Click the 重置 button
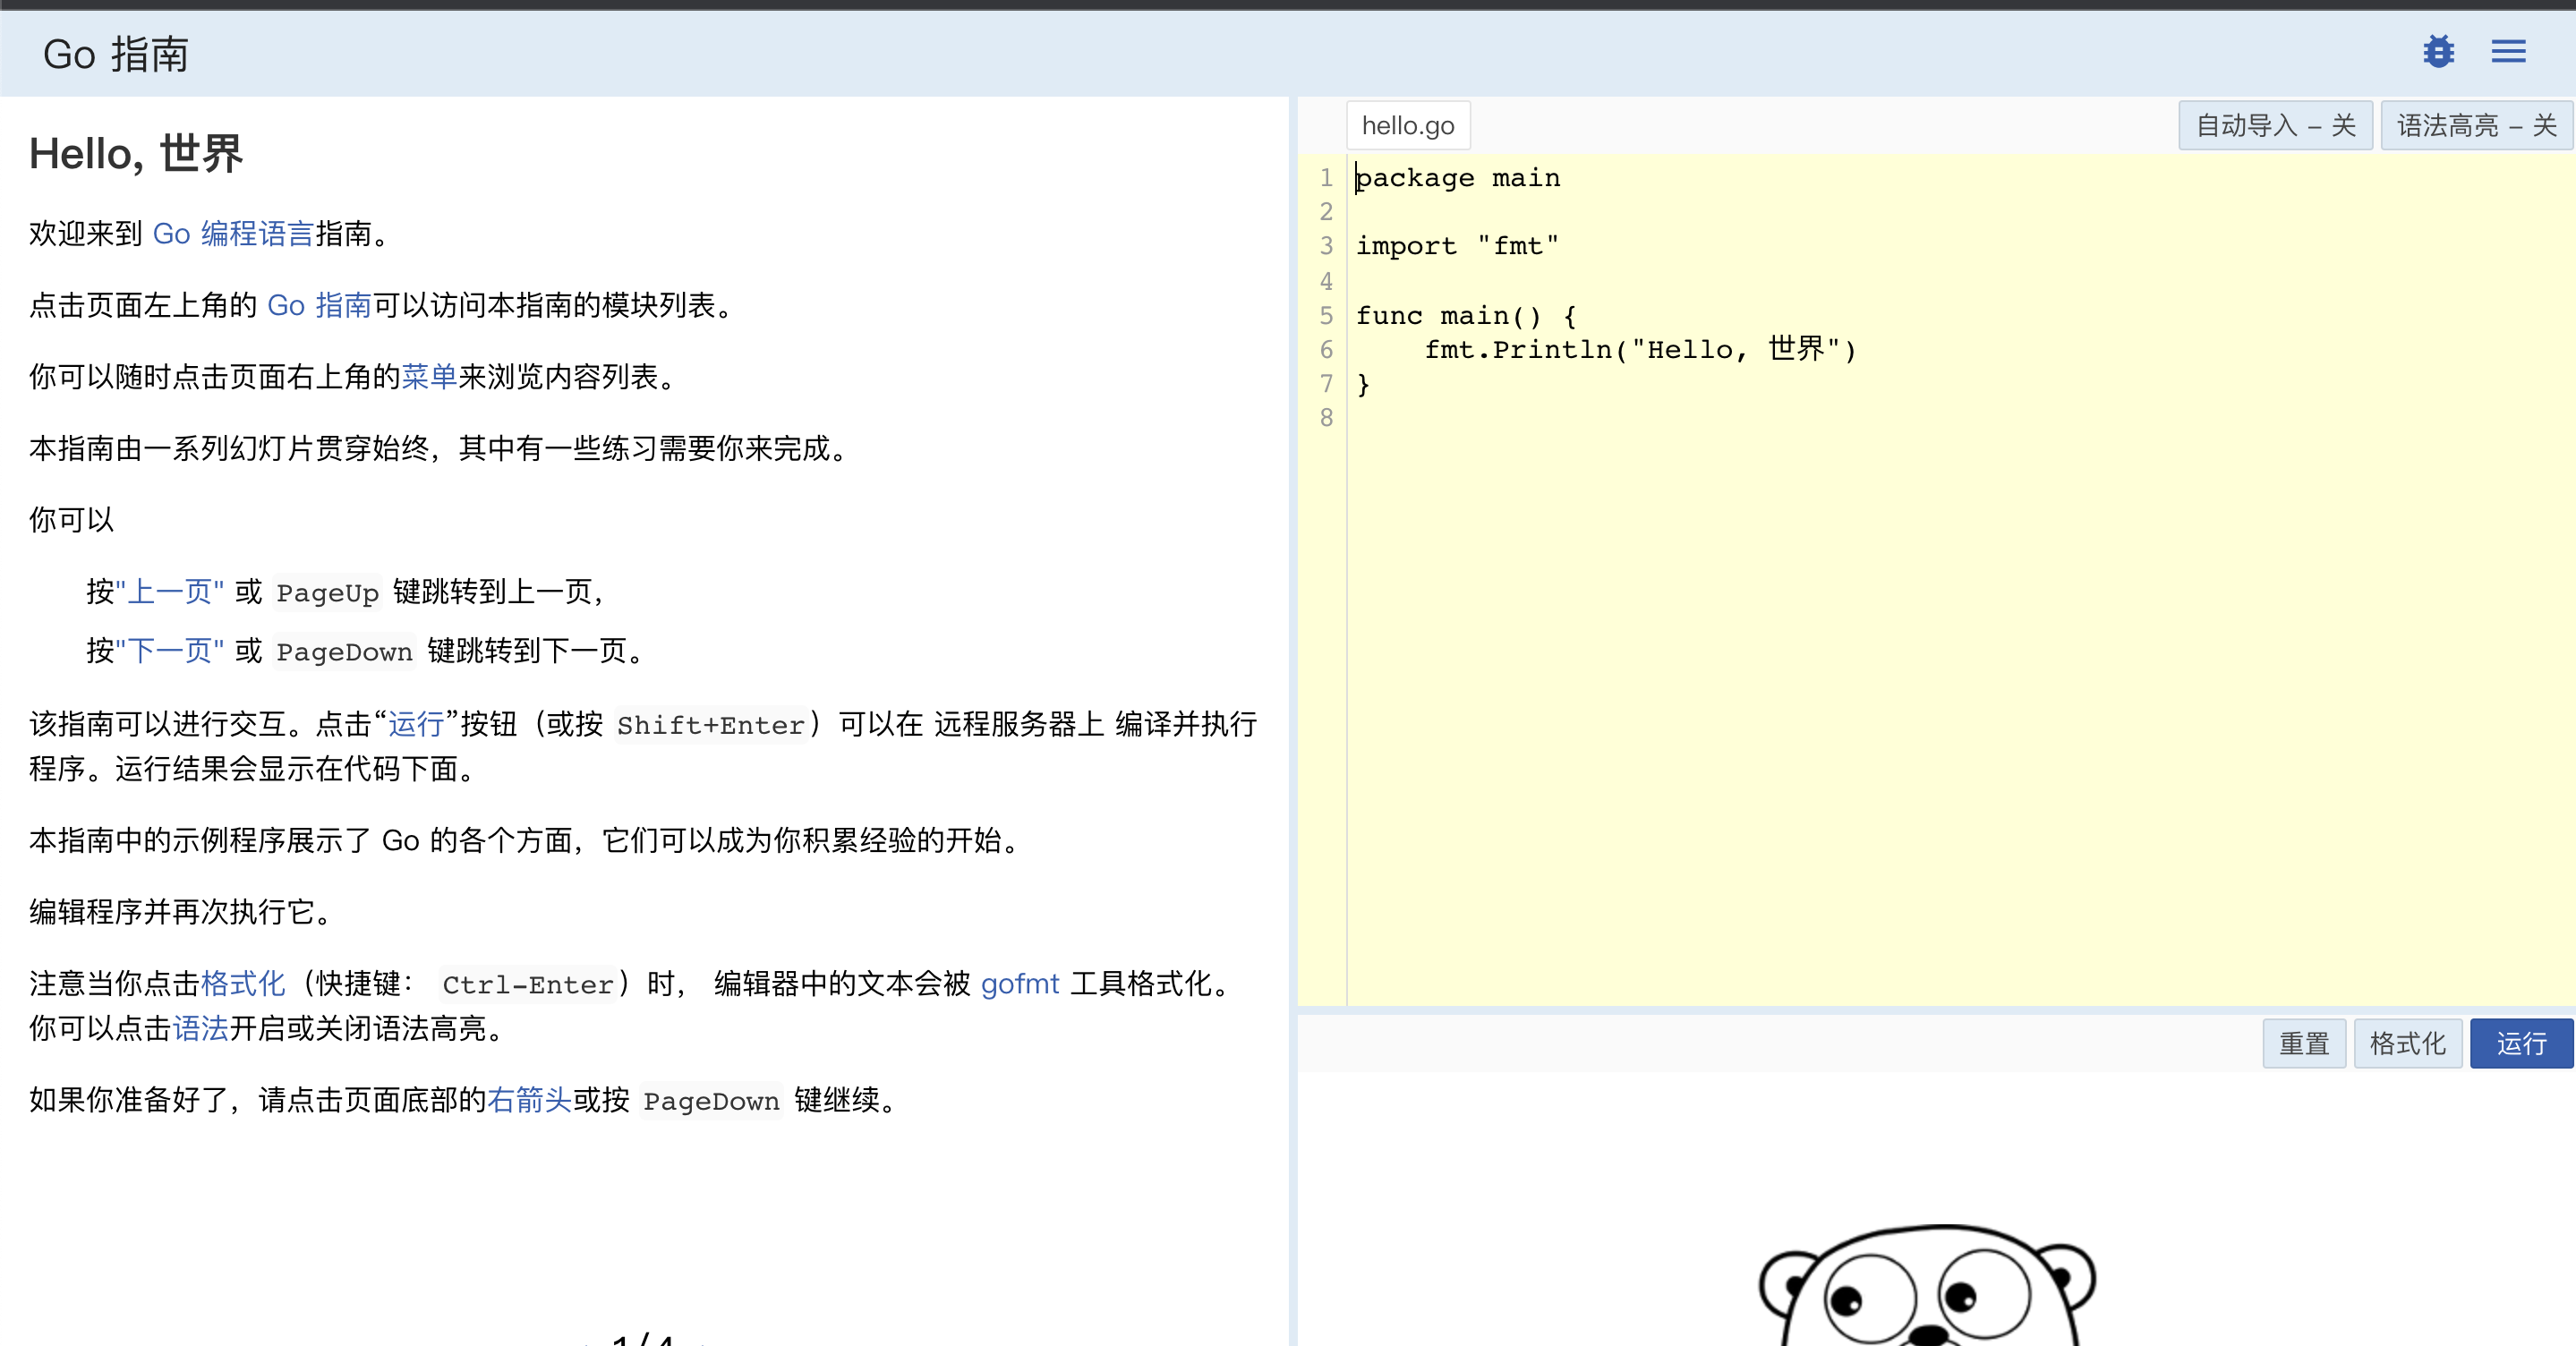The width and height of the screenshot is (2576, 1346). [2304, 1043]
